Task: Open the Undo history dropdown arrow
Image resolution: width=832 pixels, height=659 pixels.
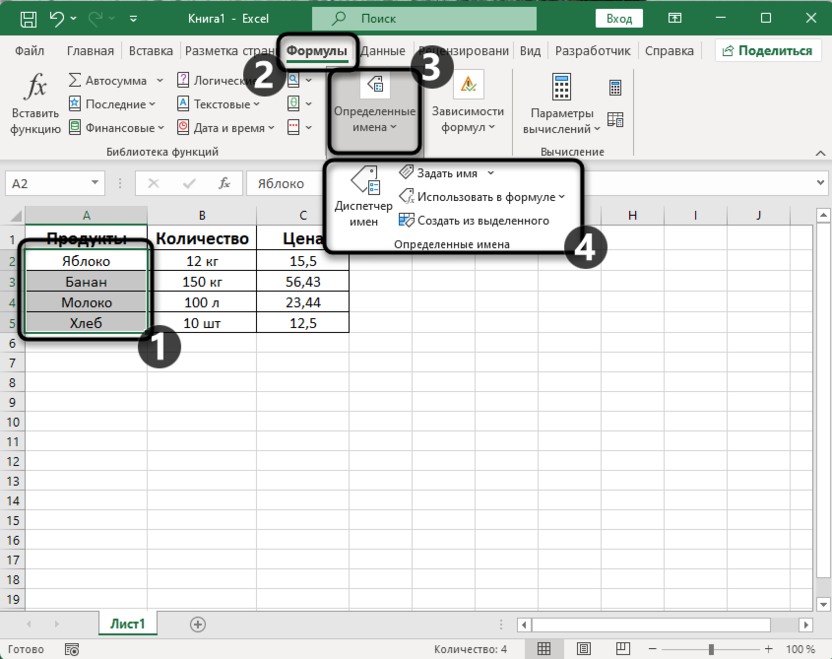Action: pos(73,19)
